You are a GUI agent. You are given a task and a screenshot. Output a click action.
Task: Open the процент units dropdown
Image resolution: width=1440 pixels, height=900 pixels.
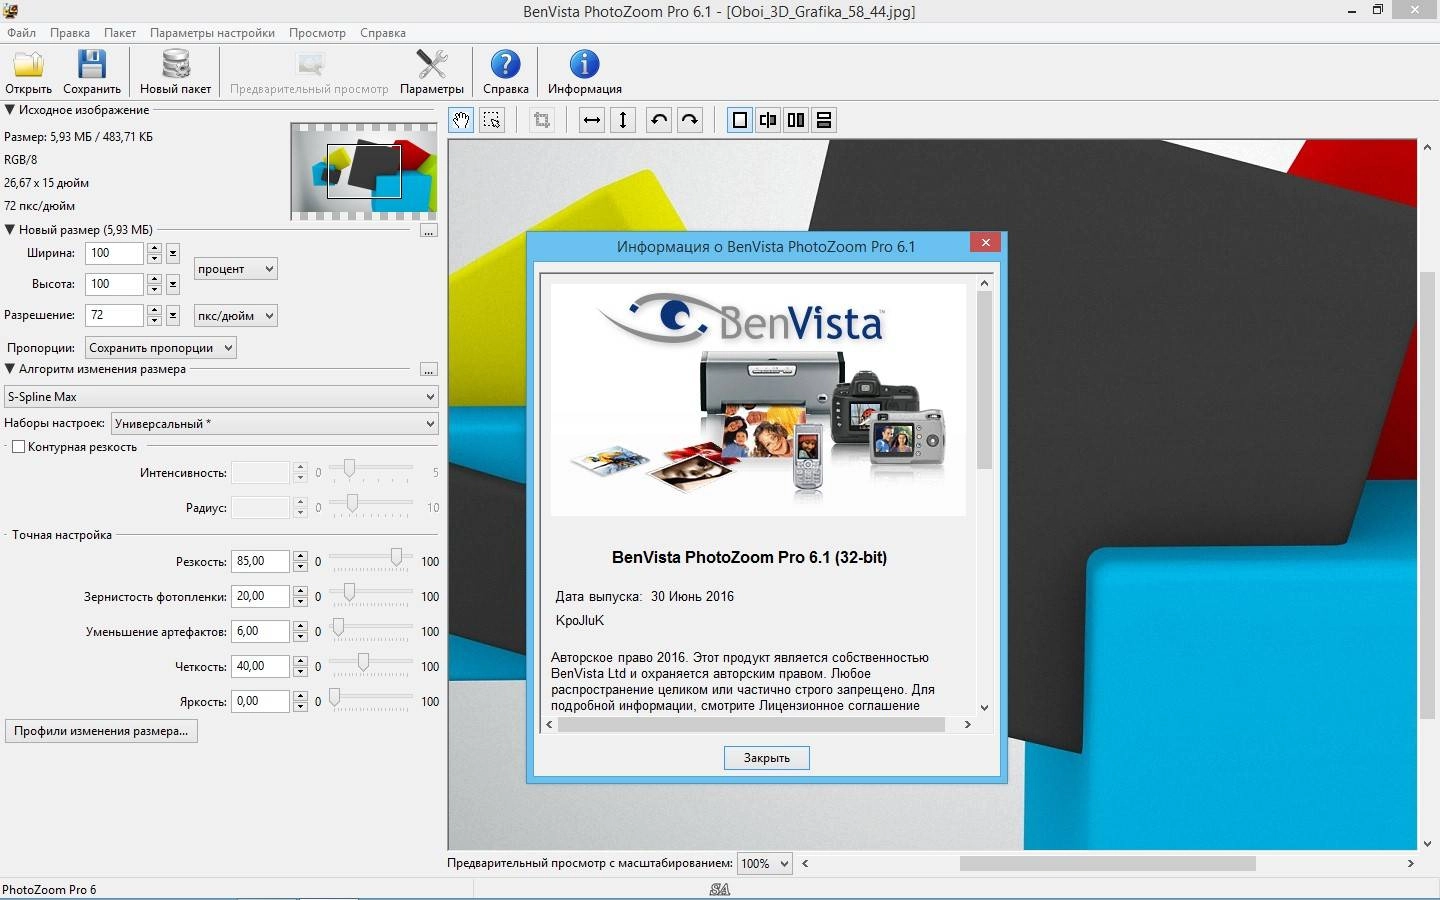click(235, 269)
